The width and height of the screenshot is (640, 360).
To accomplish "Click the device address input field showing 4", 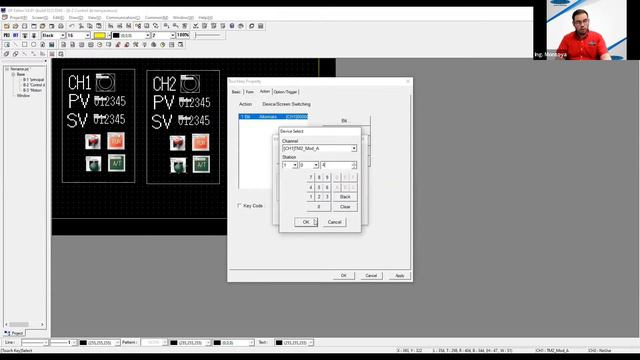I will (x=336, y=165).
